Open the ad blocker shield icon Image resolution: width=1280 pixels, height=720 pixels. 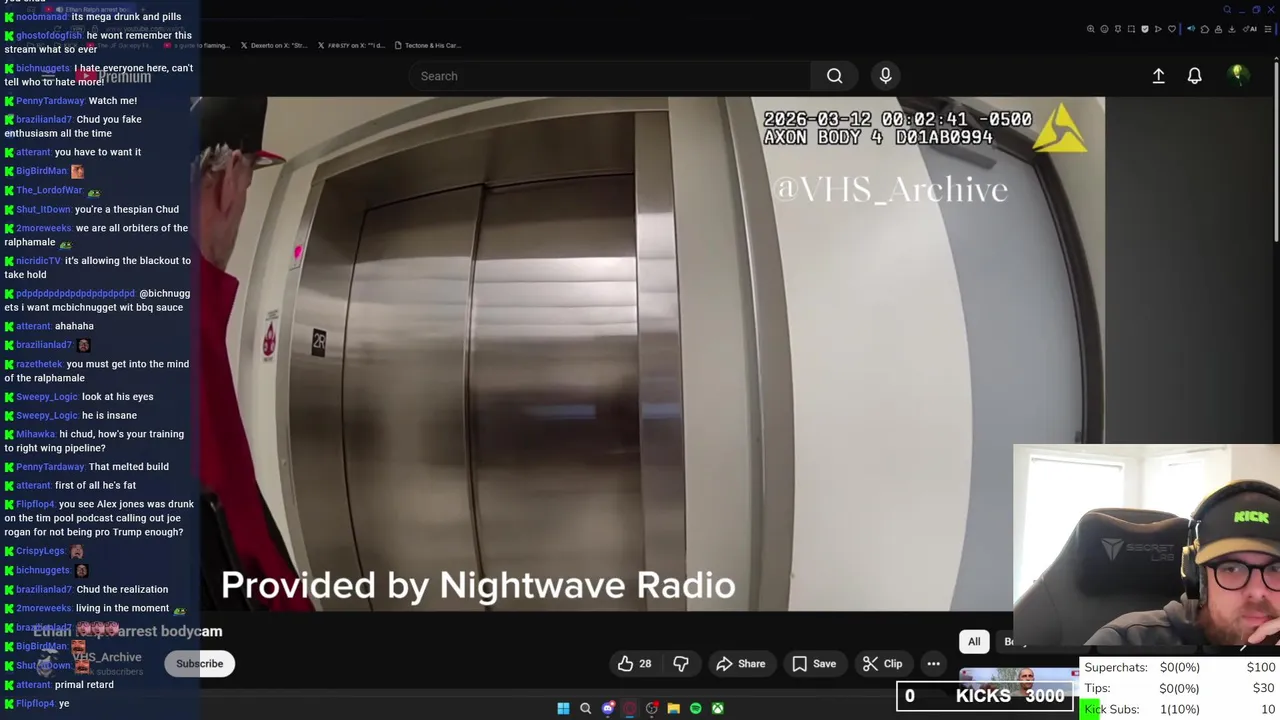(x=1145, y=29)
